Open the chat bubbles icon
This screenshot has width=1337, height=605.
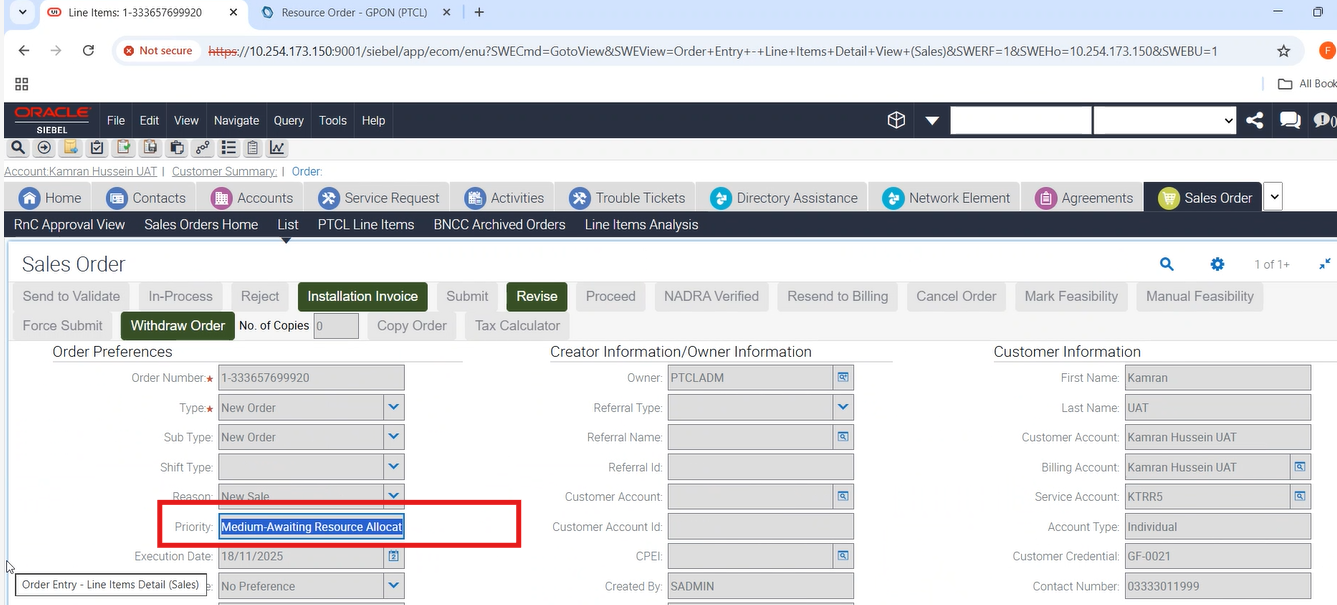pyautogui.click(x=1290, y=120)
